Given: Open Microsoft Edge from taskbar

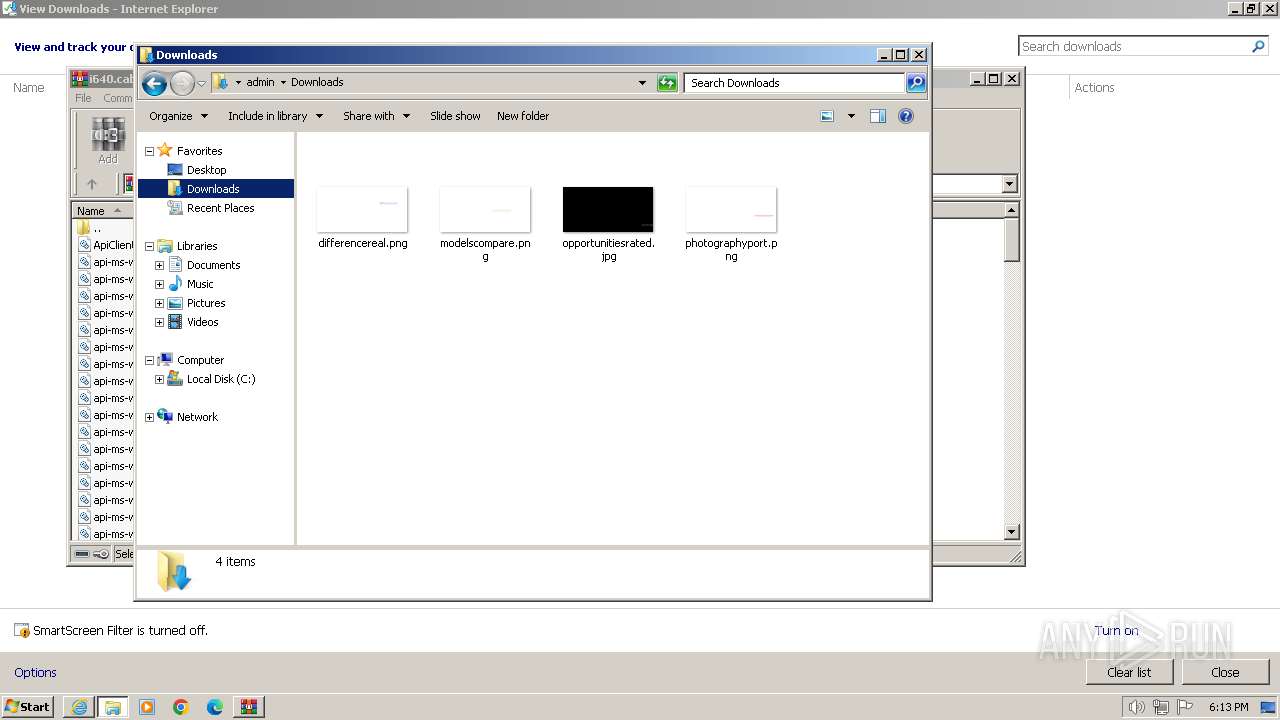Looking at the screenshot, I should coord(215,707).
